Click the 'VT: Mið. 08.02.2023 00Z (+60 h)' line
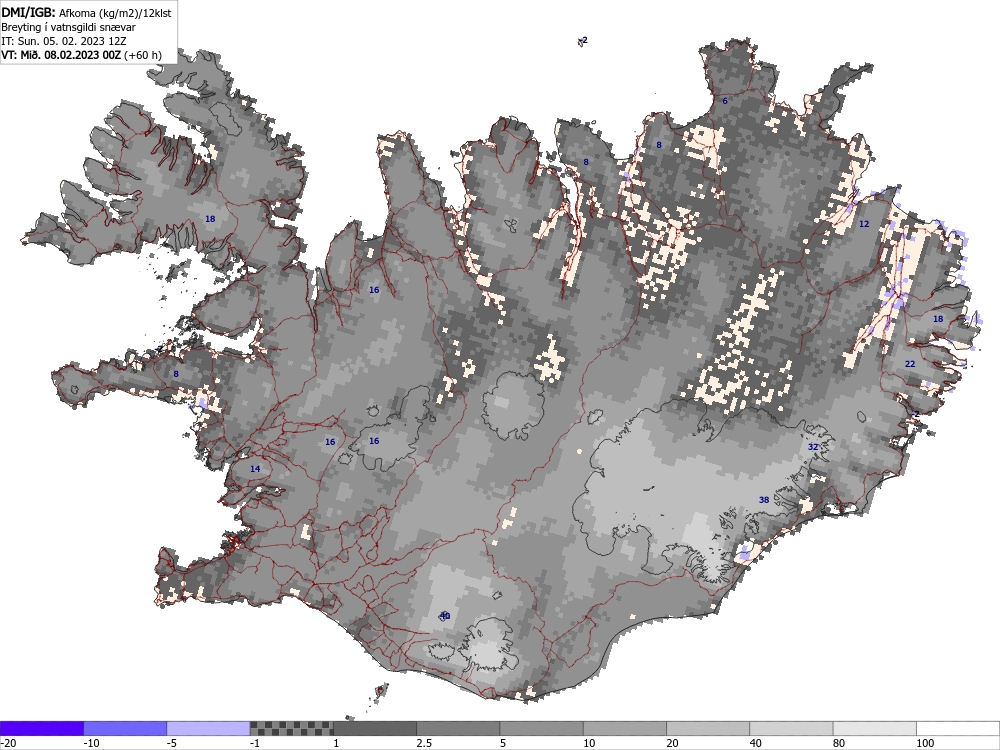Image resolution: width=1000 pixels, height=750 pixels. 81,55
